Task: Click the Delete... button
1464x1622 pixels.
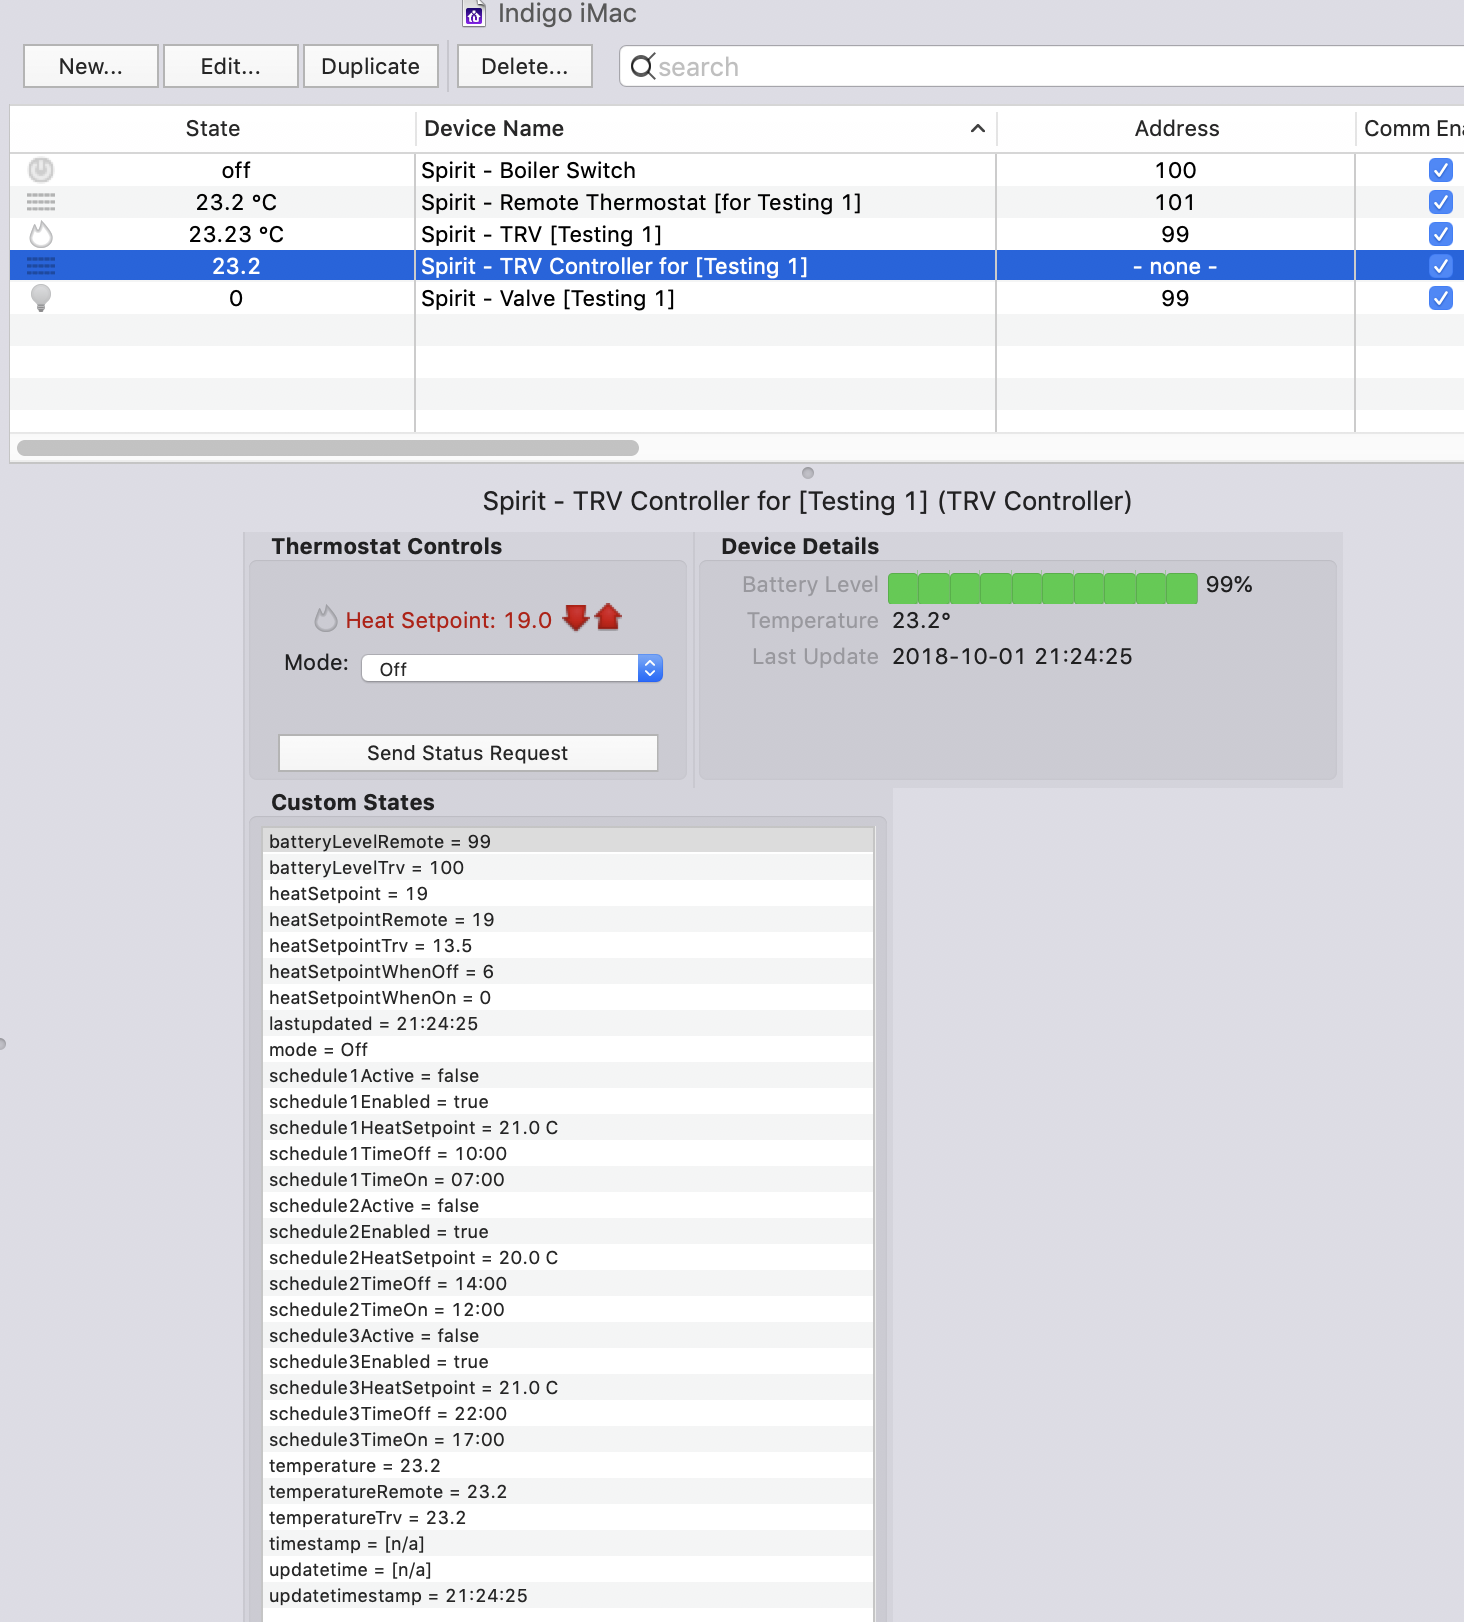Action: tap(525, 66)
